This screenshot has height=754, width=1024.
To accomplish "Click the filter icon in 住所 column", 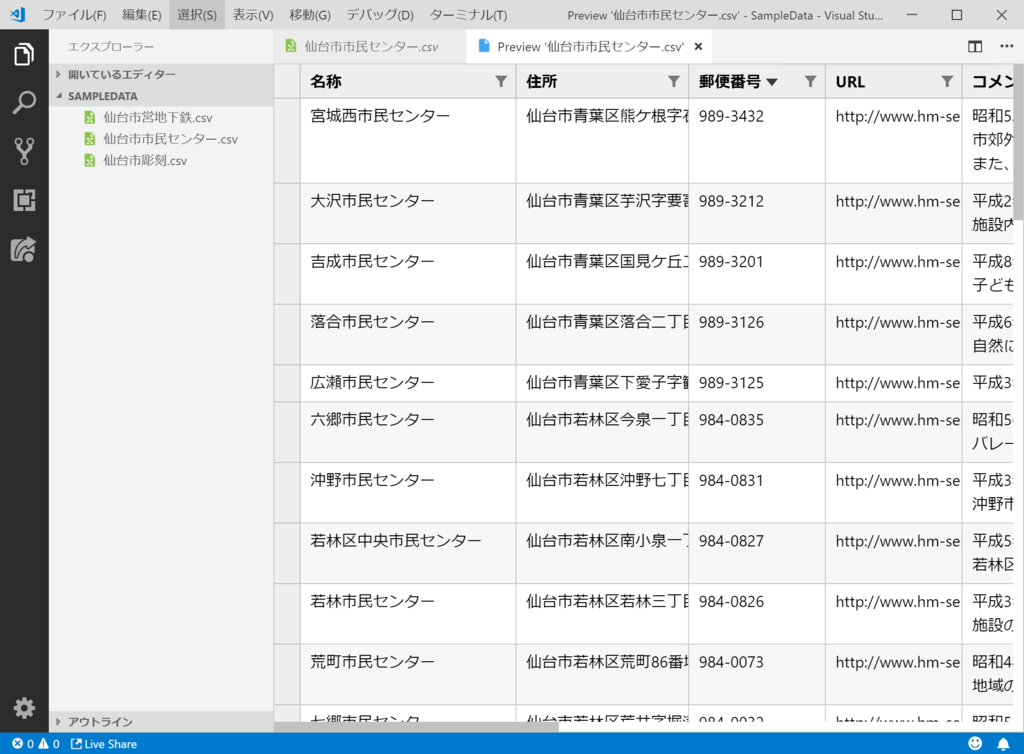I will click(674, 82).
